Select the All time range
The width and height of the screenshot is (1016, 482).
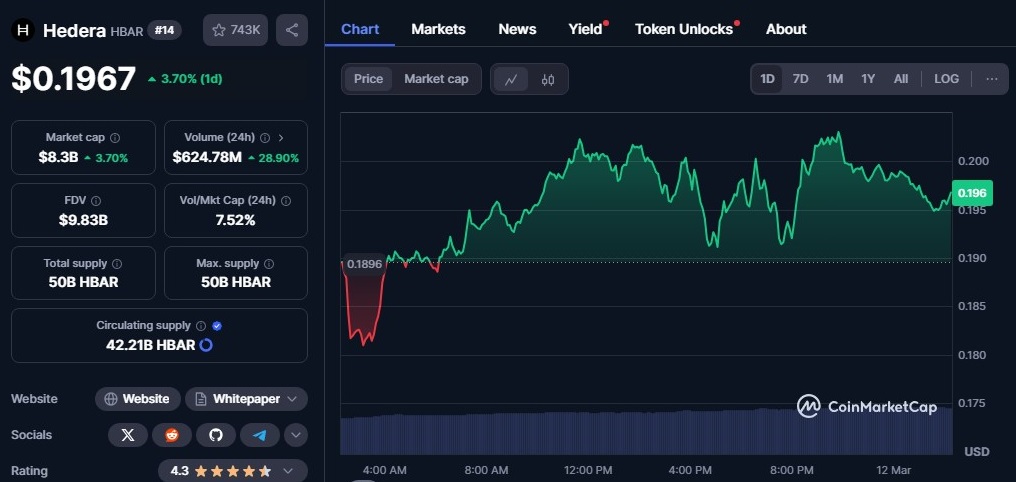(901, 79)
